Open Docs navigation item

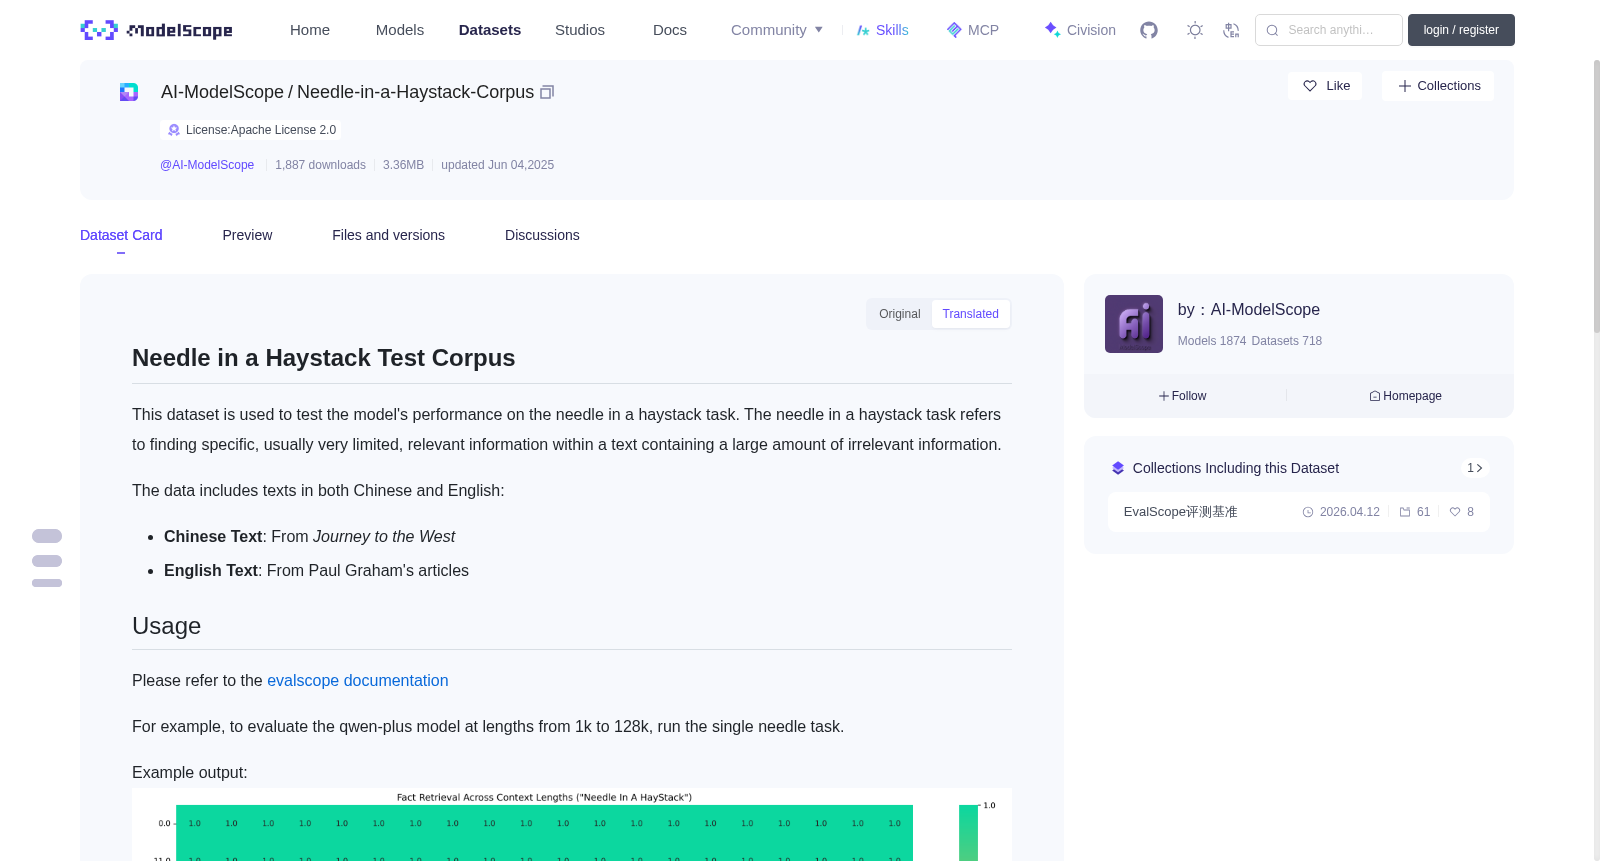coord(670,30)
